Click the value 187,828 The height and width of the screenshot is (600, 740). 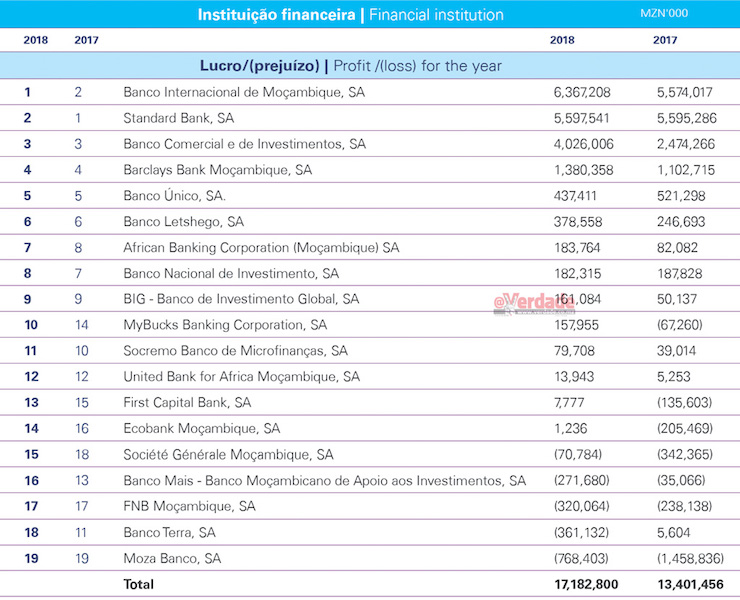[680, 273]
